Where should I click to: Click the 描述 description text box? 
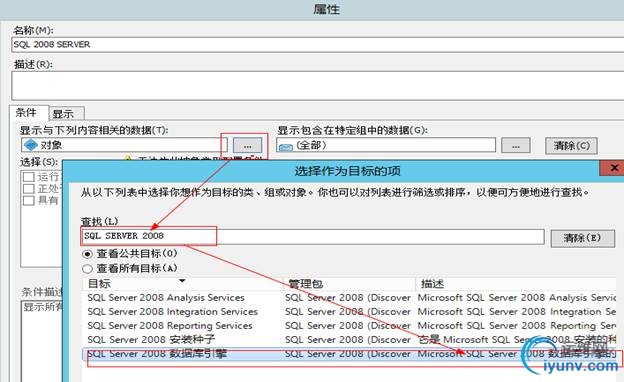pyautogui.click(x=318, y=86)
